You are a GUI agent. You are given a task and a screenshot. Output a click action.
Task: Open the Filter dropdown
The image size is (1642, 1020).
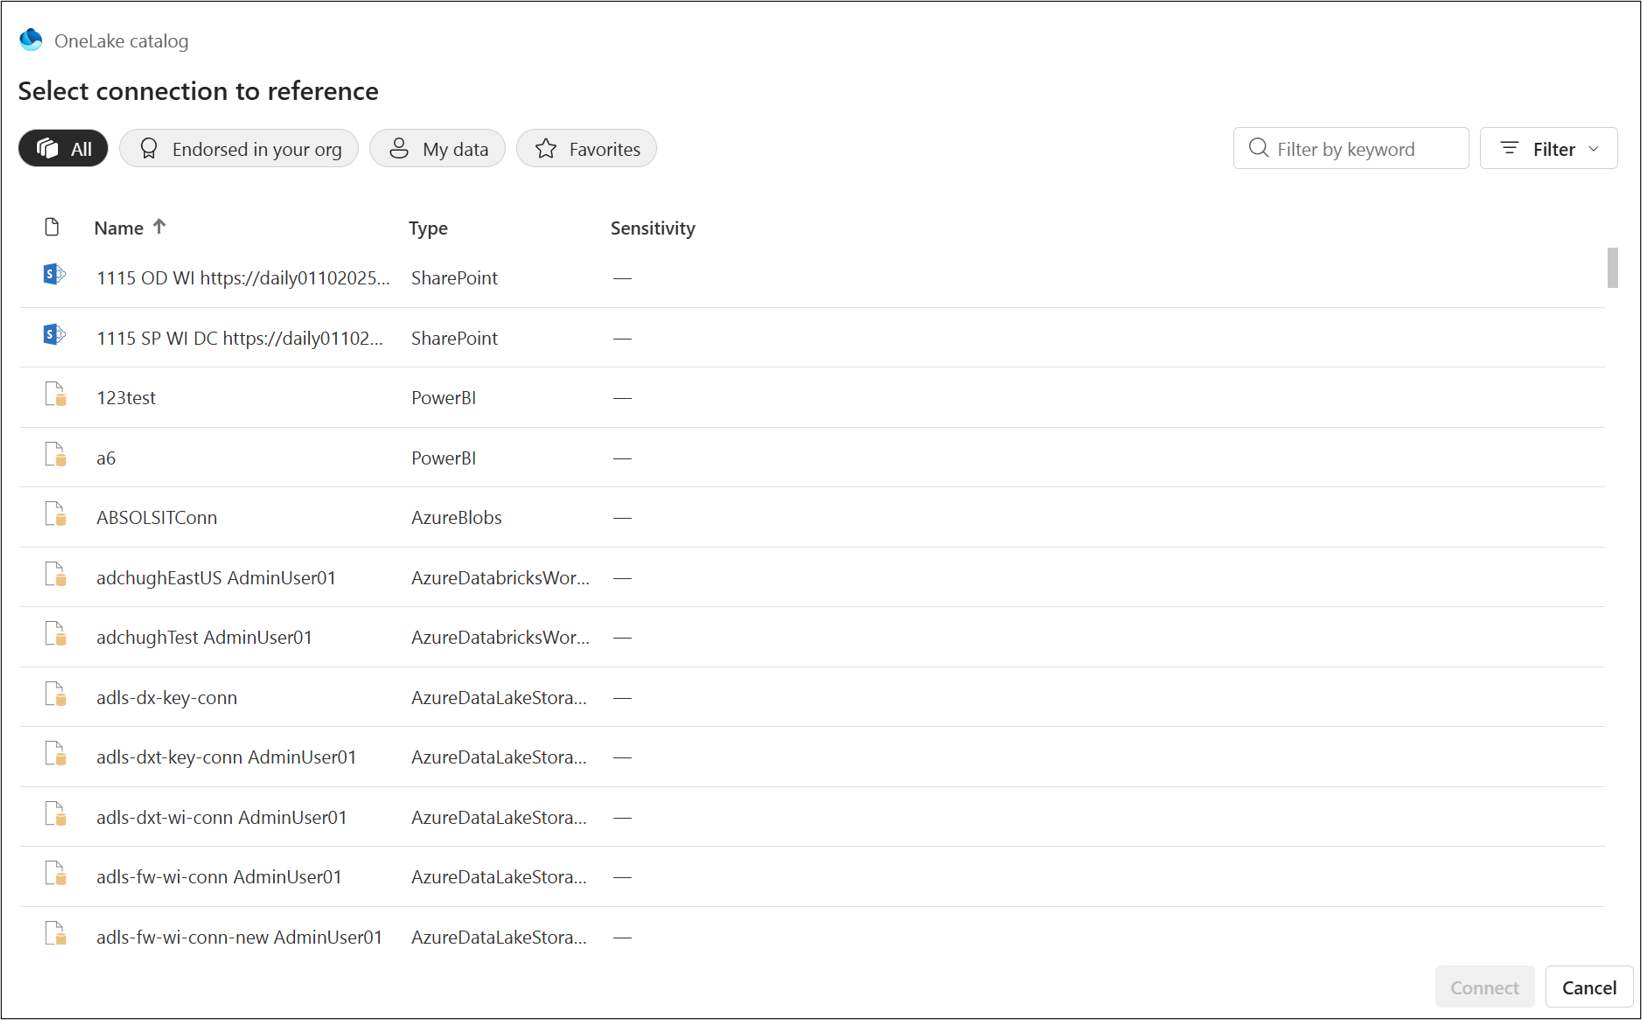coord(1548,148)
